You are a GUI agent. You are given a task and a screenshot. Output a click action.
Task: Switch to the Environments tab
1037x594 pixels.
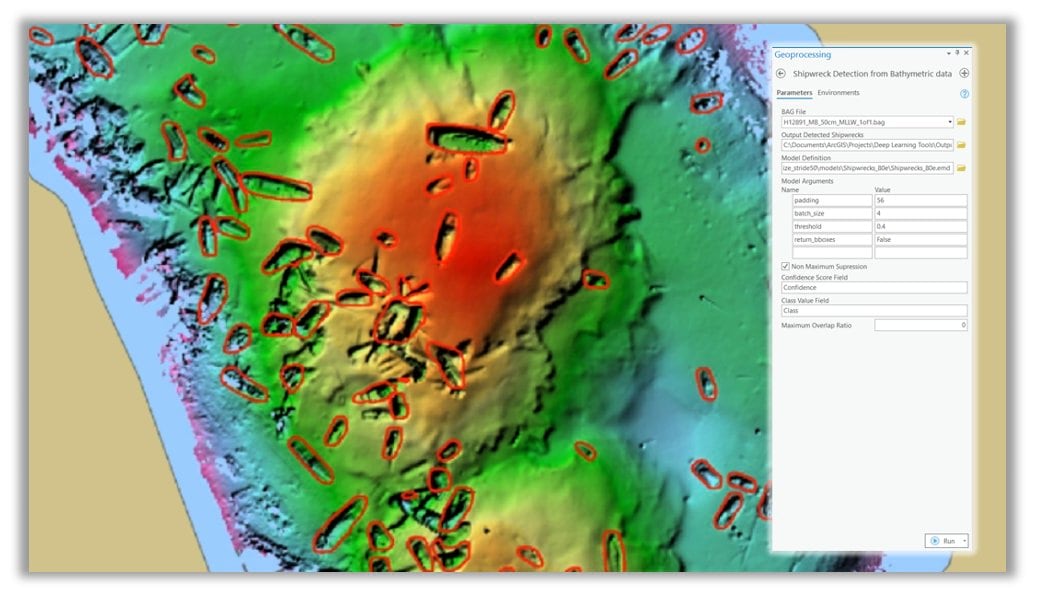point(838,93)
